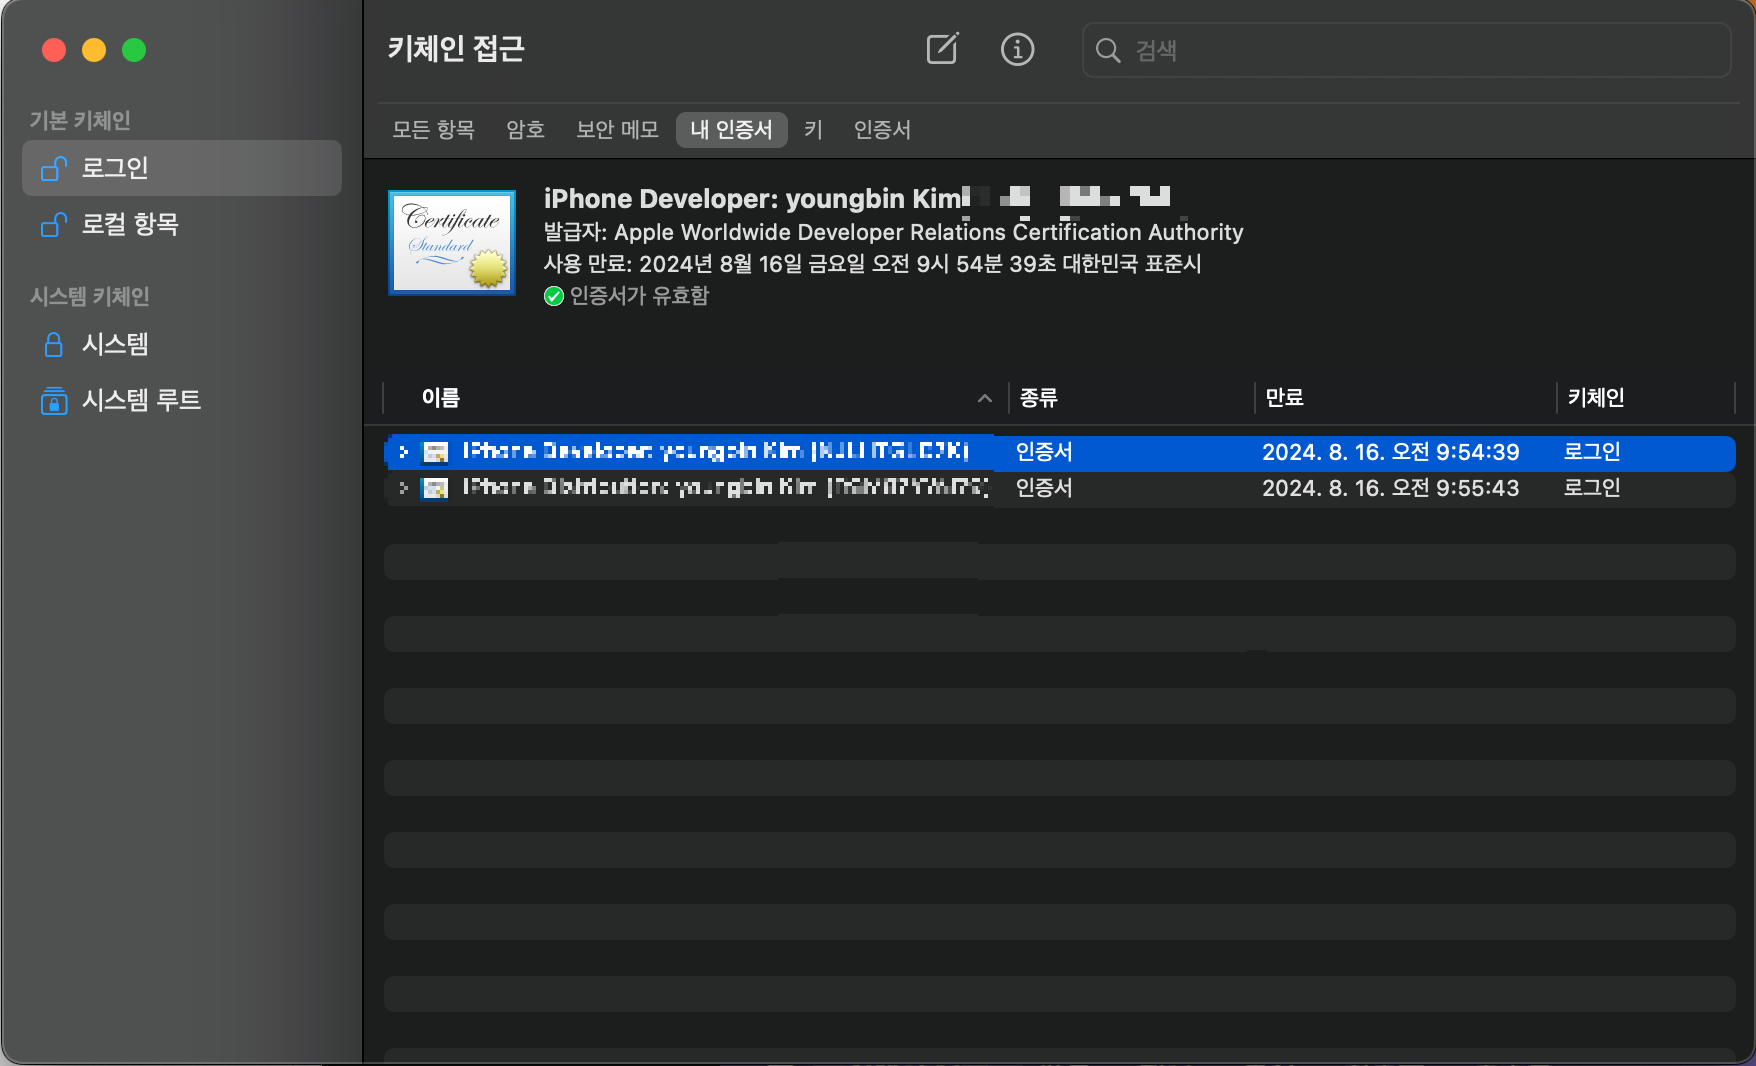Minimize the 키체인 접근 window
This screenshot has width=1756, height=1066.
pos(94,50)
